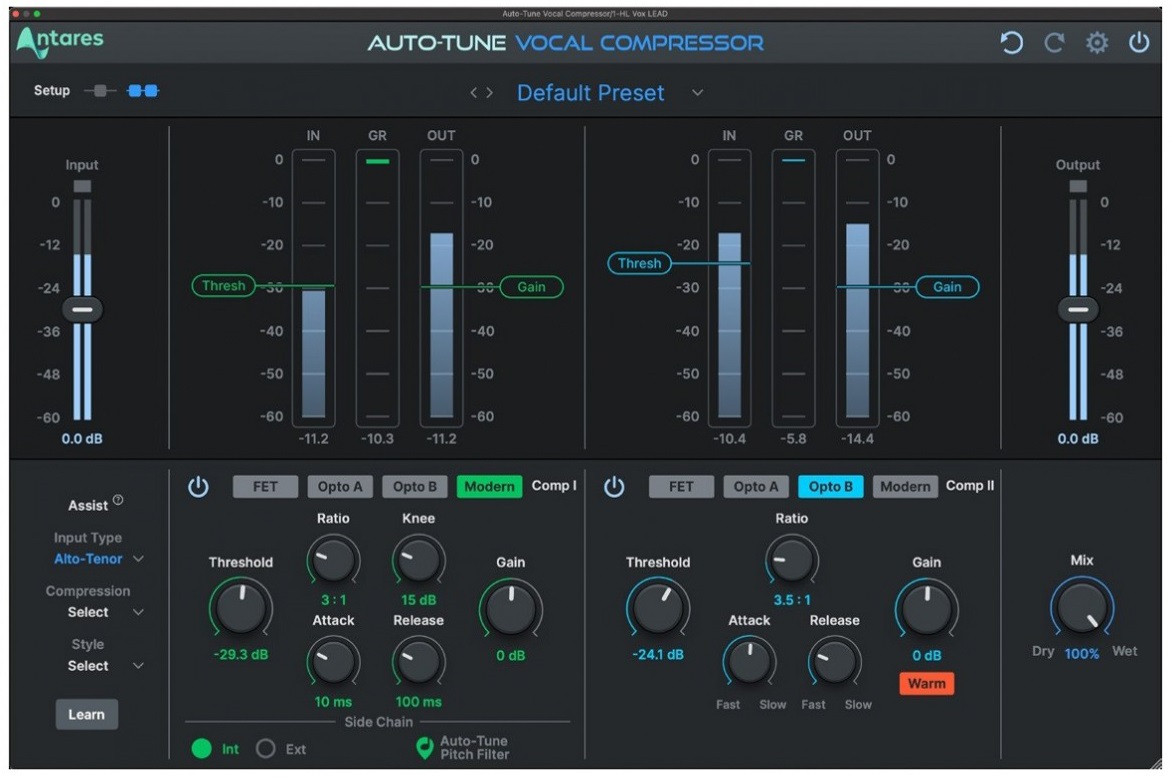Click the 3.5 : 1 ratio value

(x=792, y=600)
